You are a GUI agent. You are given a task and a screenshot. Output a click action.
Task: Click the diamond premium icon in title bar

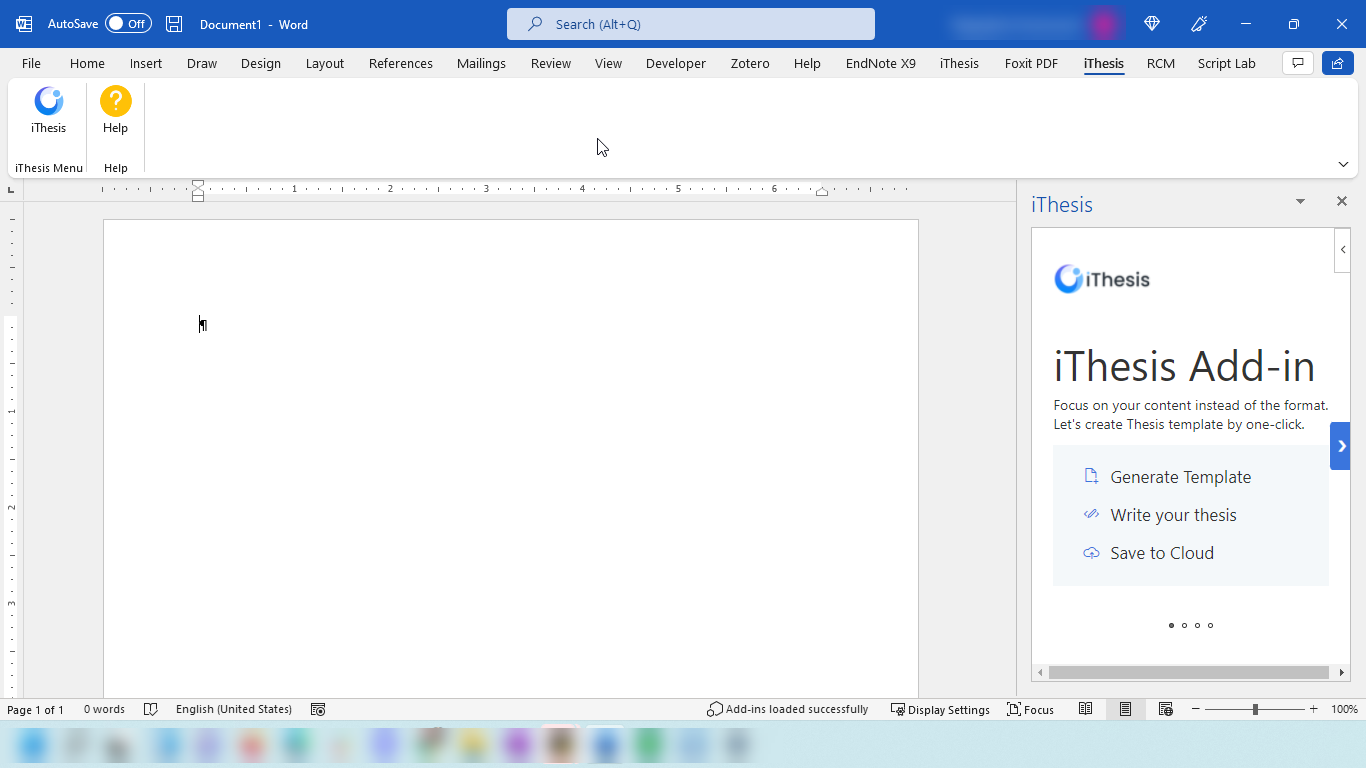click(x=1152, y=24)
